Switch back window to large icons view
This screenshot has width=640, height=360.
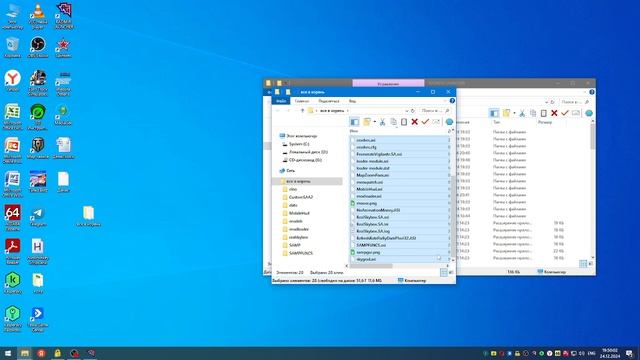(590, 264)
